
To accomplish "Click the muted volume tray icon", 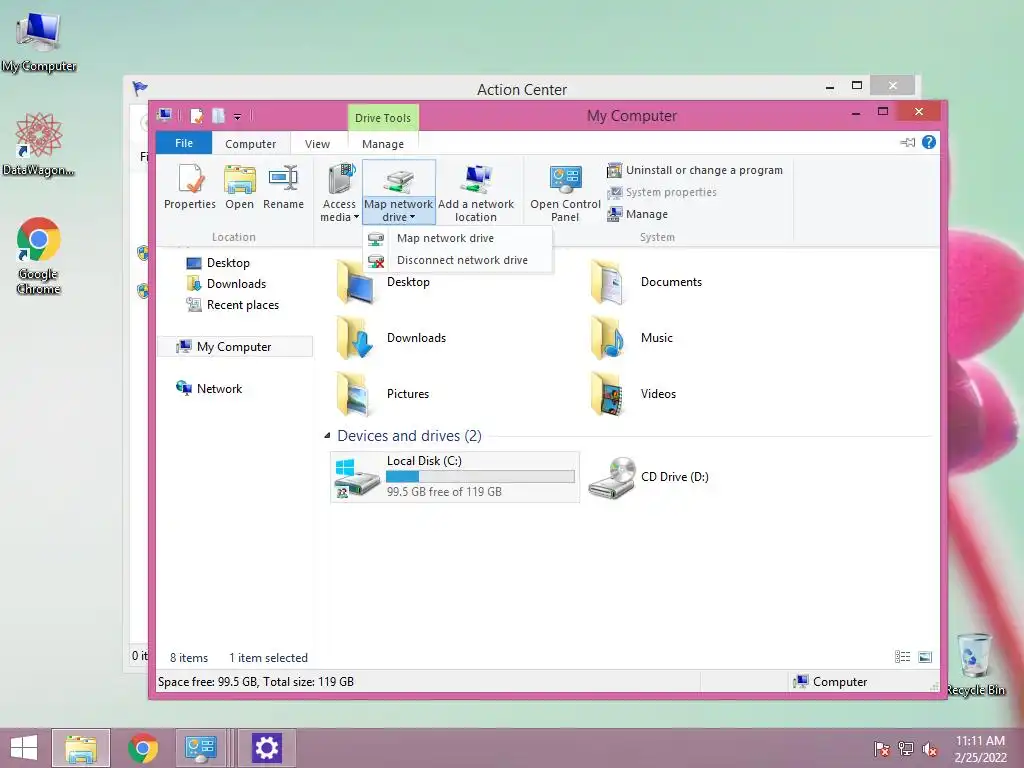I will pyautogui.click(x=930, y=749).
